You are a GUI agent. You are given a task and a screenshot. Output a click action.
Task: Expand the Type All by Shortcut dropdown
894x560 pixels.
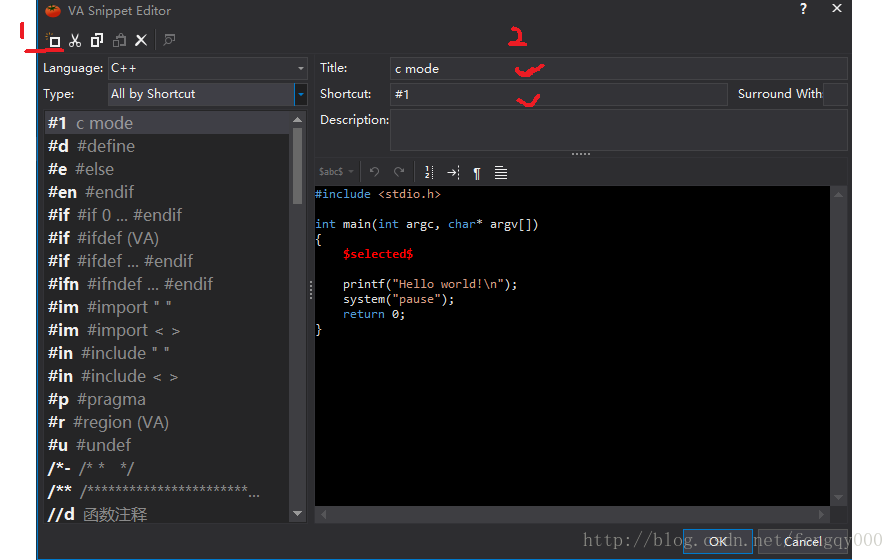(300, 94)
